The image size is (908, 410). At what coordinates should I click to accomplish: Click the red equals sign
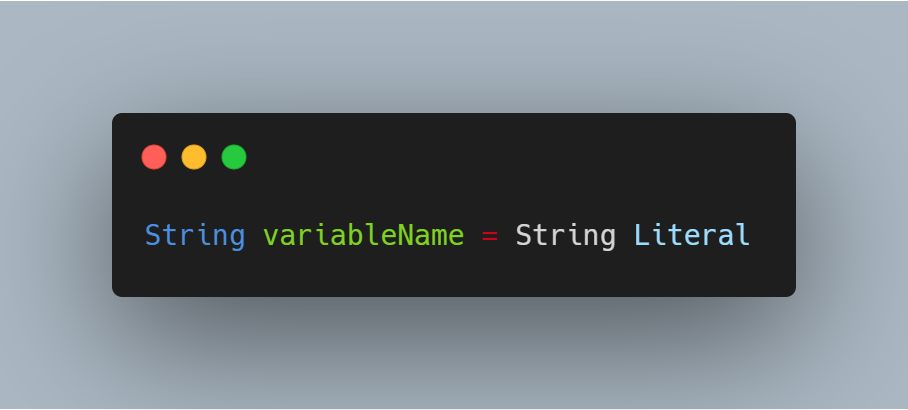[x=490, y=237]
